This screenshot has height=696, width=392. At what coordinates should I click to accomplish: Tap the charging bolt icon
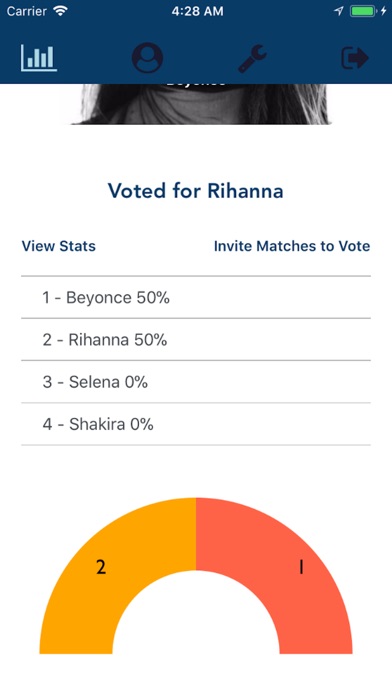(384, 11)
